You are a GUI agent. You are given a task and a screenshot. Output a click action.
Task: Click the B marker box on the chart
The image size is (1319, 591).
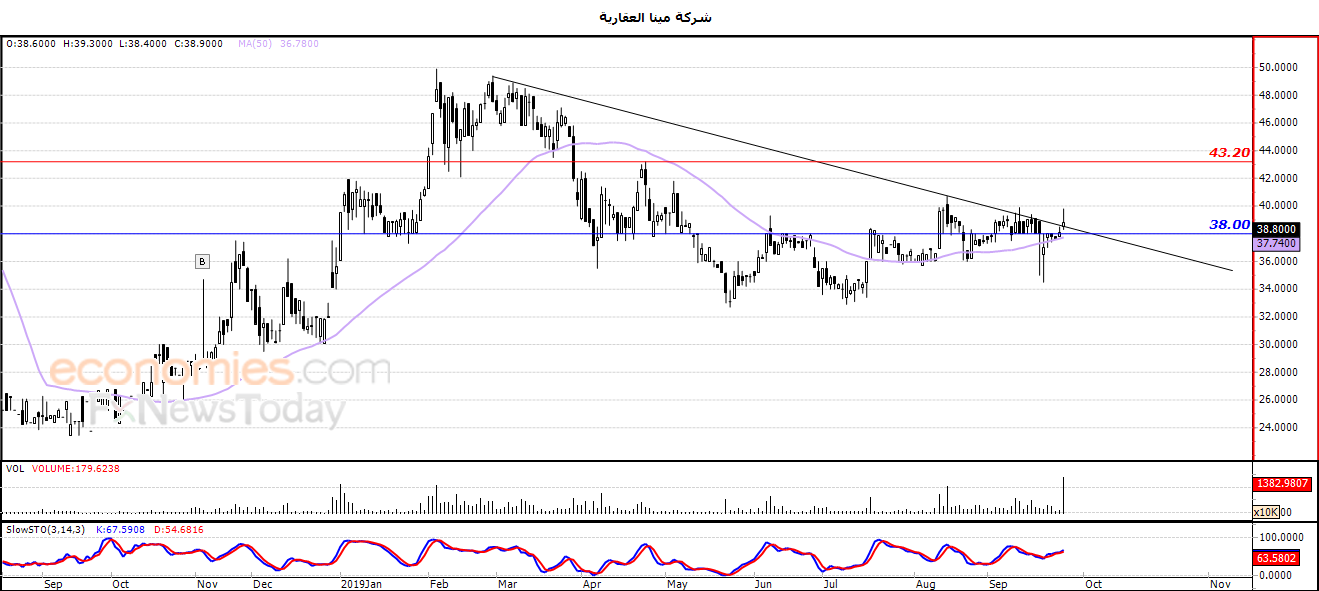tap(202, 262)
